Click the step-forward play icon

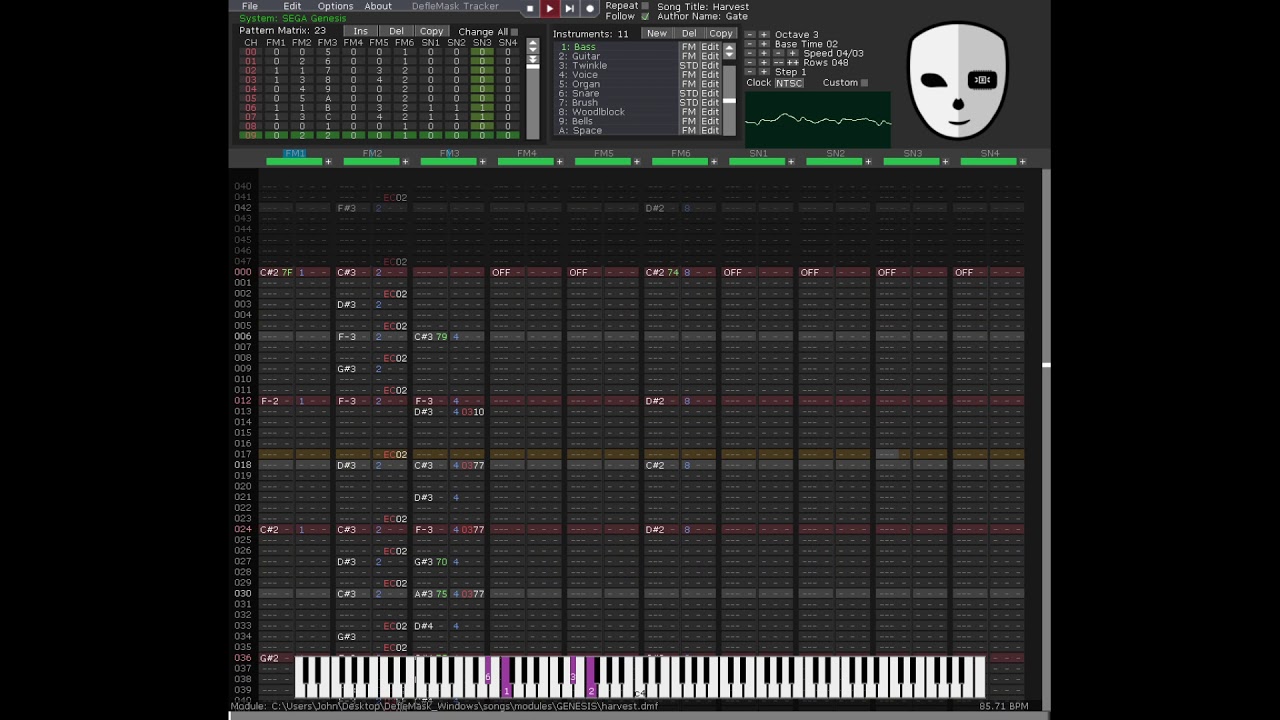(569, 8)
